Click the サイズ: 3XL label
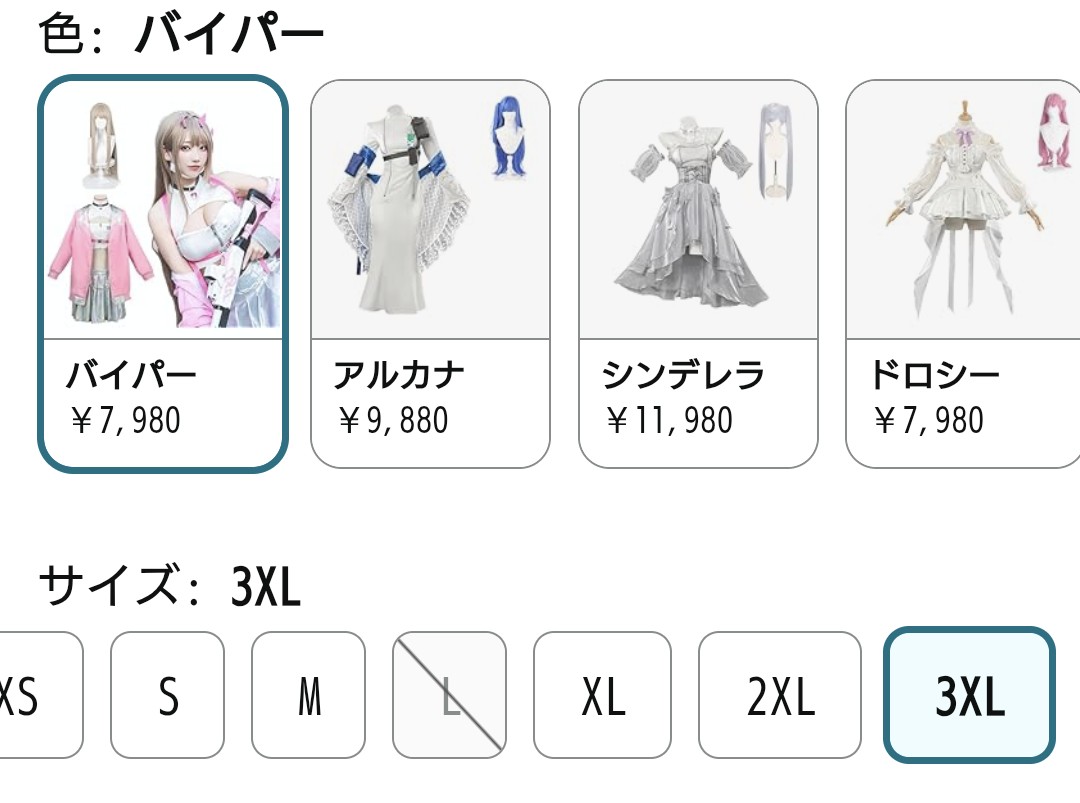The height and width of the screenshot is (803, 1080). tap(170, 586)
